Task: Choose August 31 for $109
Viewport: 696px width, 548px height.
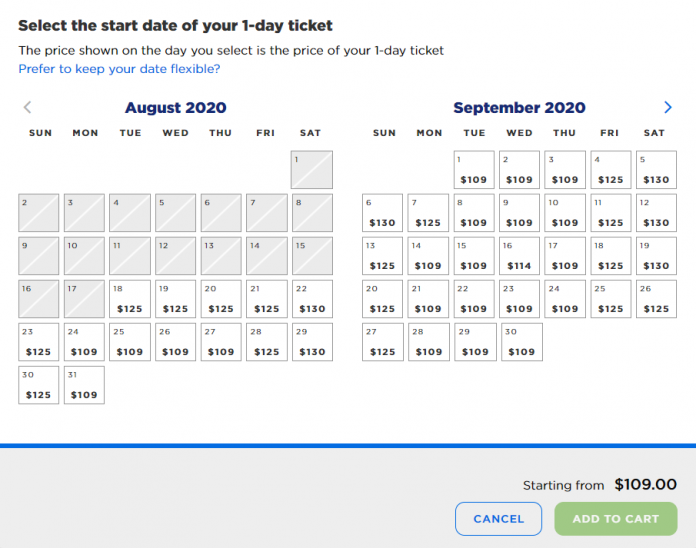Action: [84, 385]
